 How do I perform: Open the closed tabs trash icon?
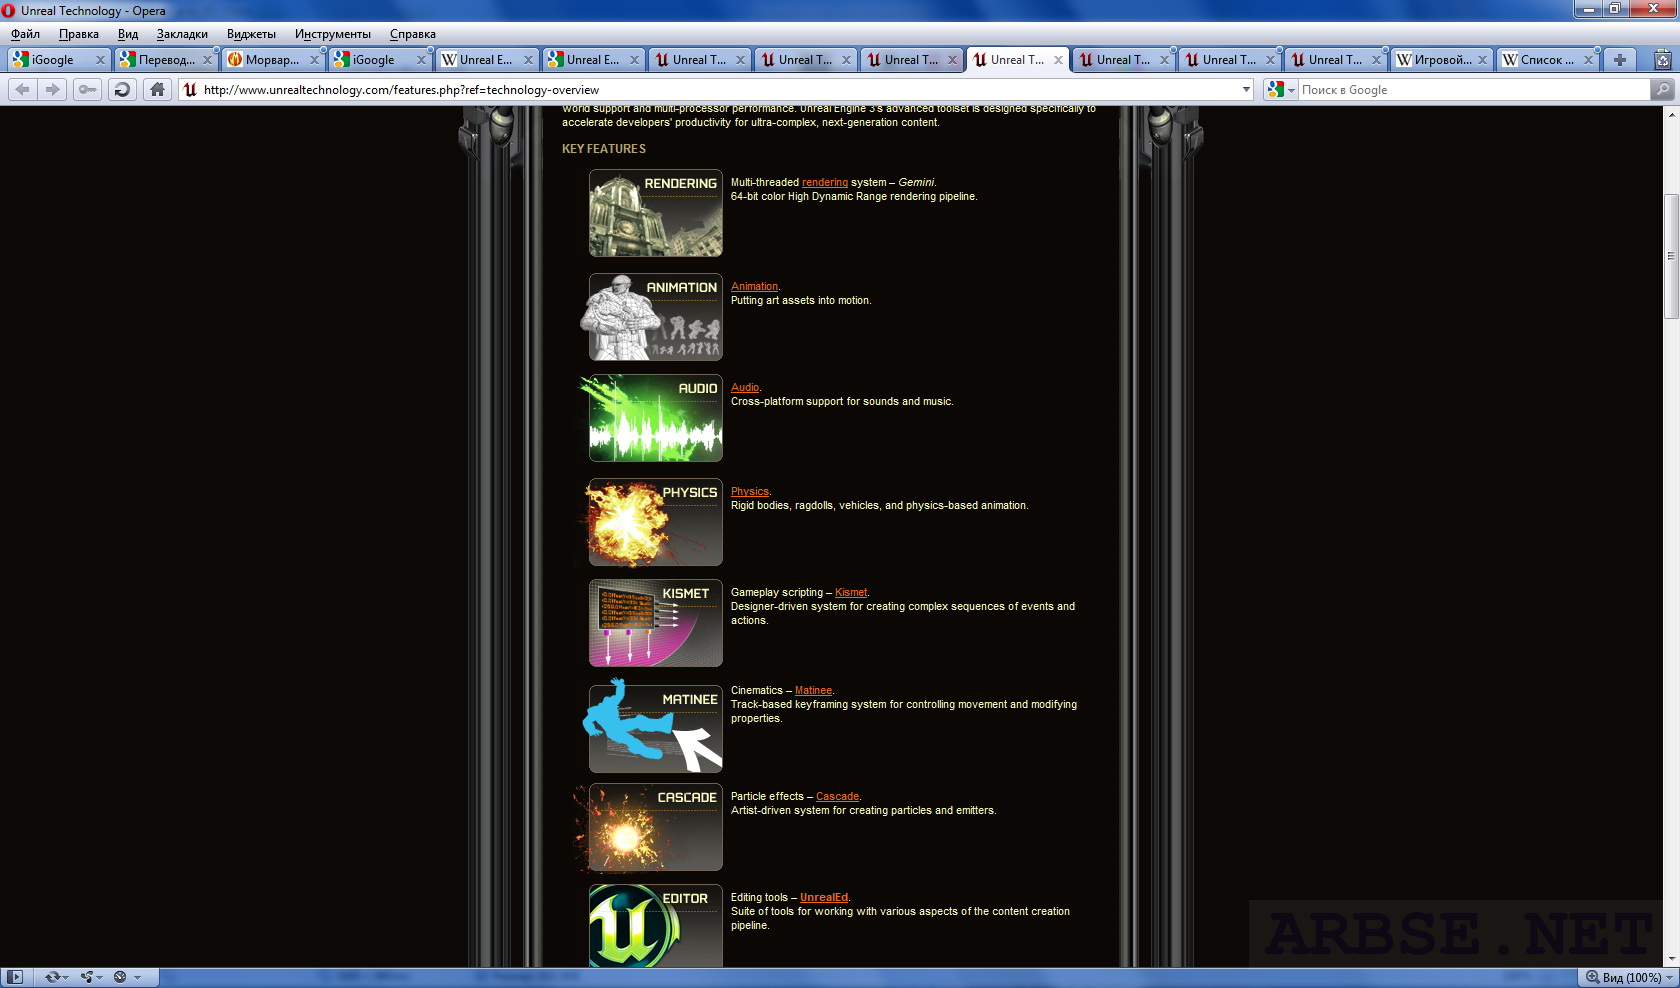1662,60
